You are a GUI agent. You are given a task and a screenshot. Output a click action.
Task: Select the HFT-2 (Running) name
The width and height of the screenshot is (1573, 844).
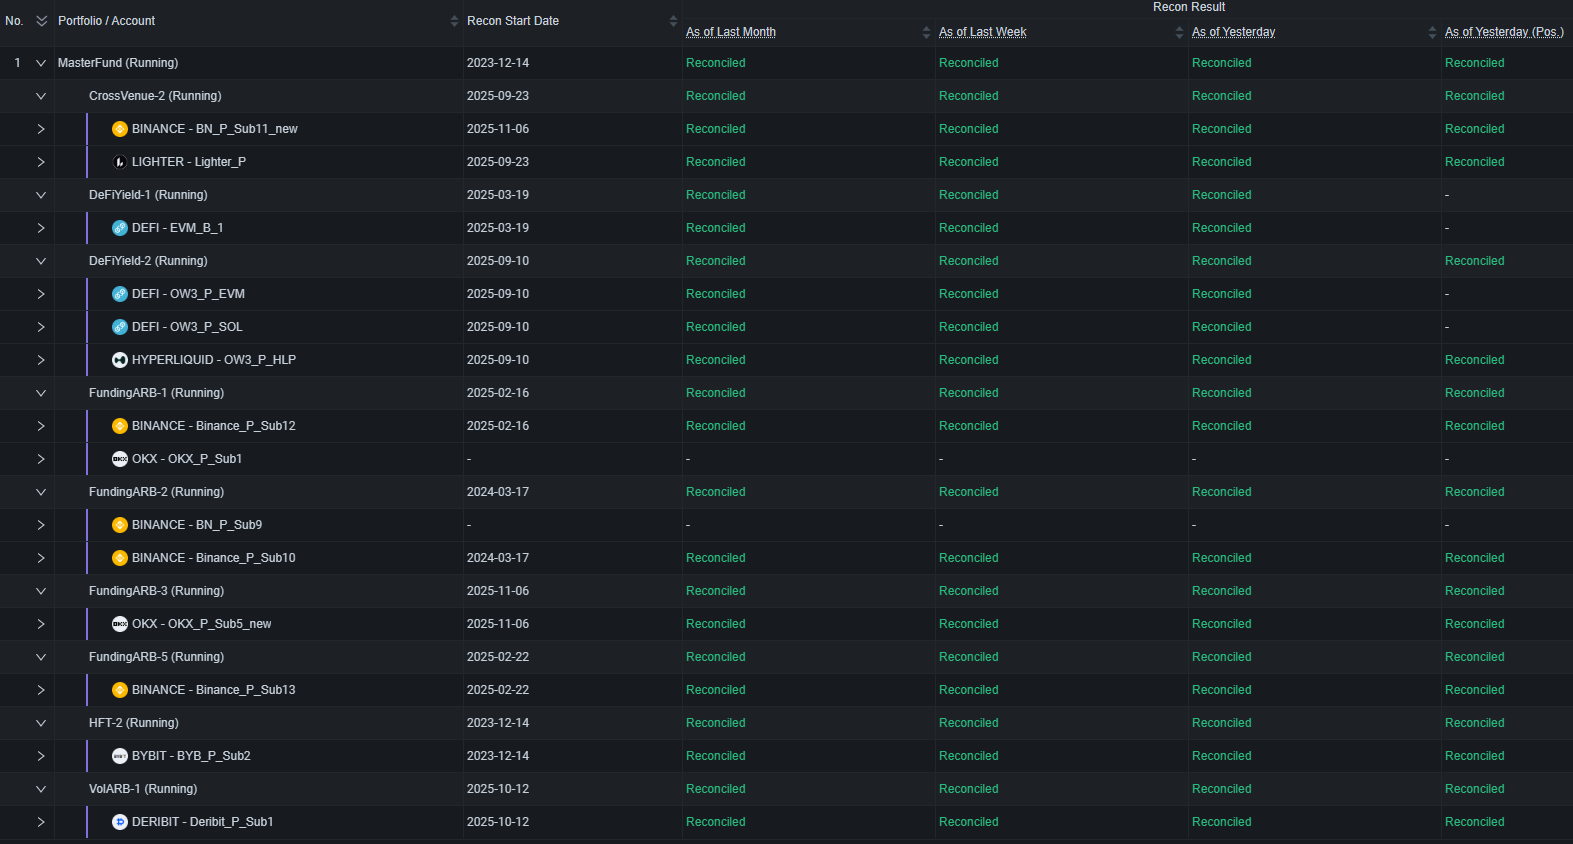coord(134,723)
